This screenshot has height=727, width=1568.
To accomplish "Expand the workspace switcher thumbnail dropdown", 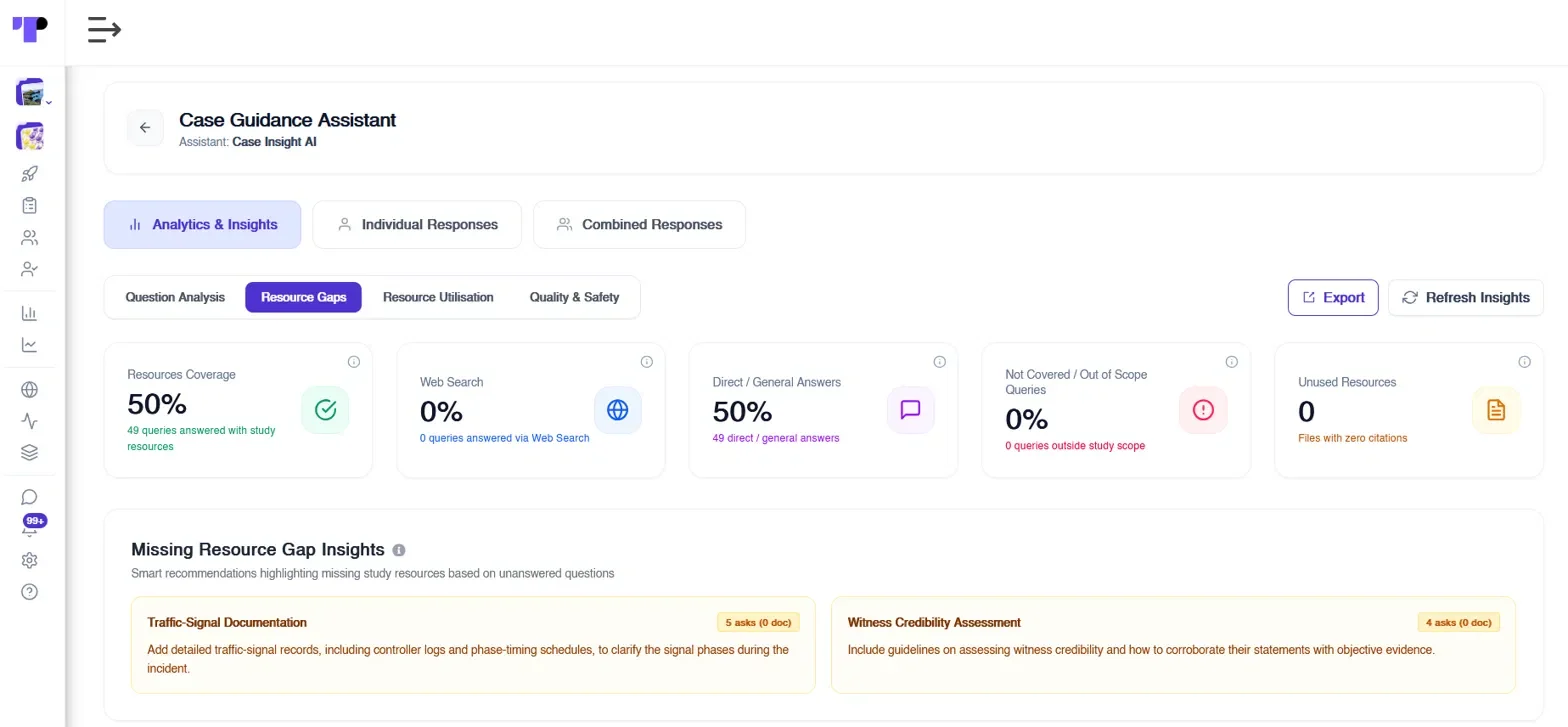I will (x=49, y=103).
